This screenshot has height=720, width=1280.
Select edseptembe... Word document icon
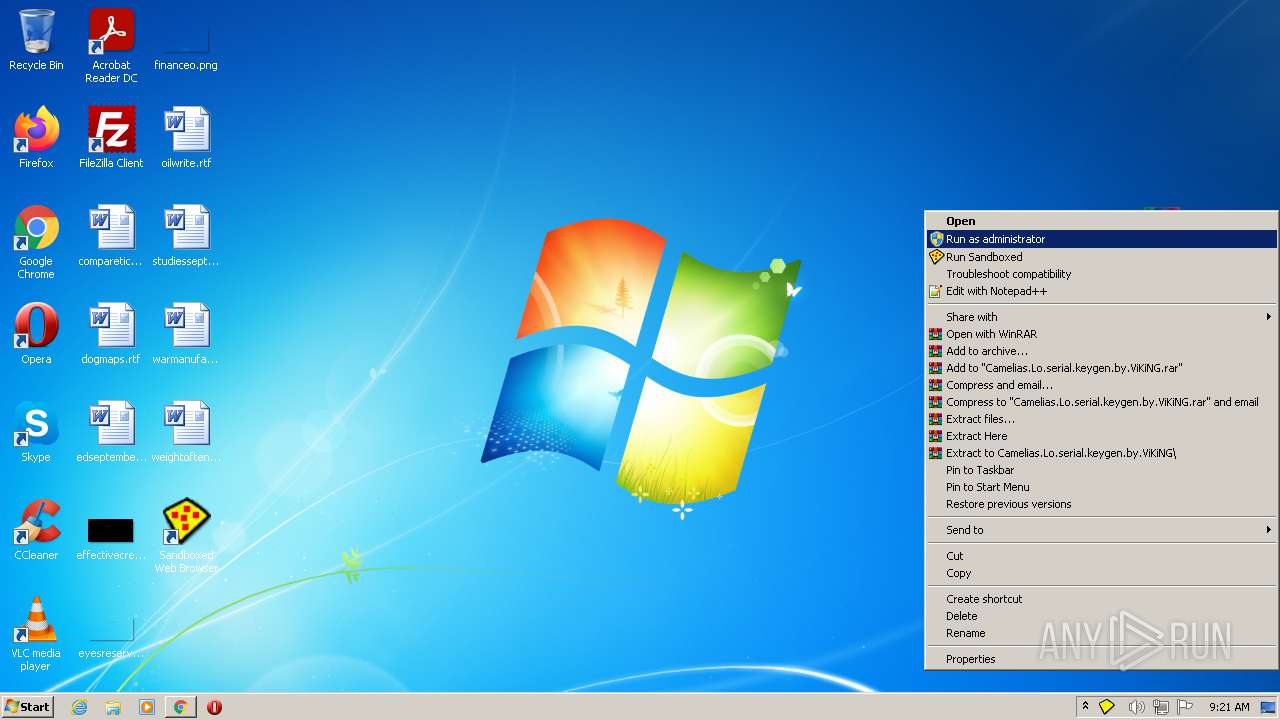[111, 432]
